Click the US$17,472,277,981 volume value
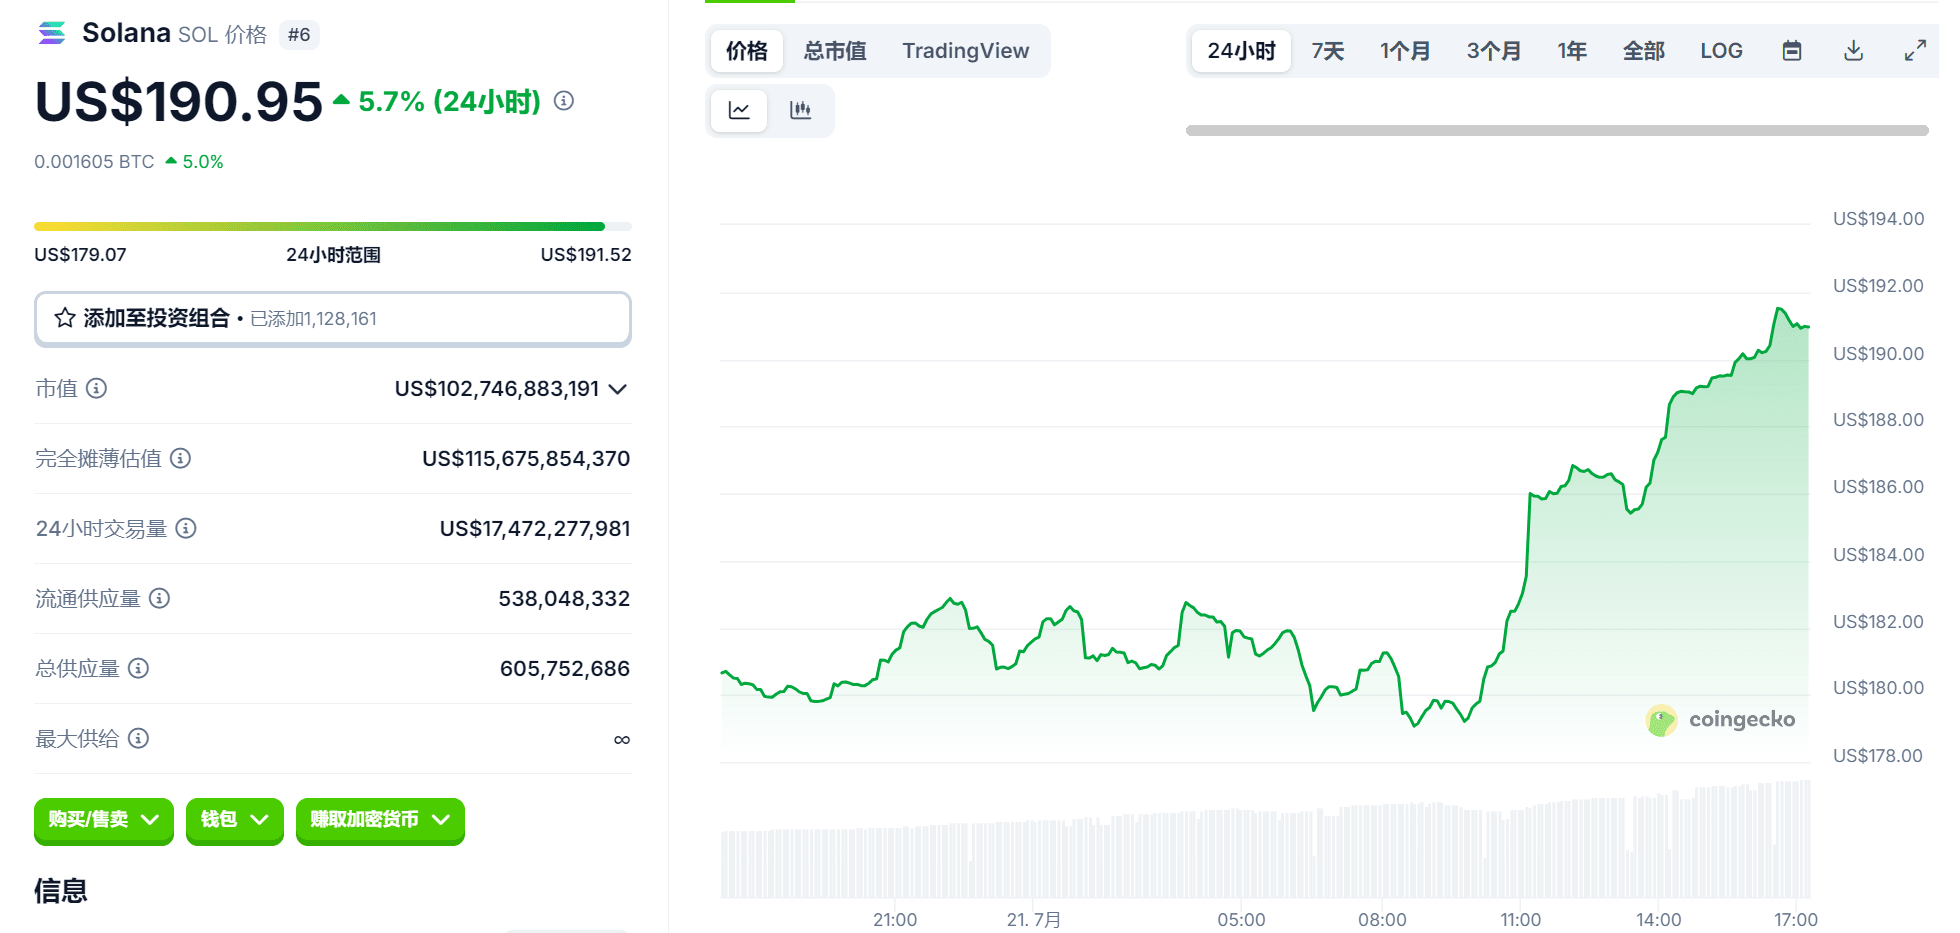1960x933 pixels. tap(535, 528)
